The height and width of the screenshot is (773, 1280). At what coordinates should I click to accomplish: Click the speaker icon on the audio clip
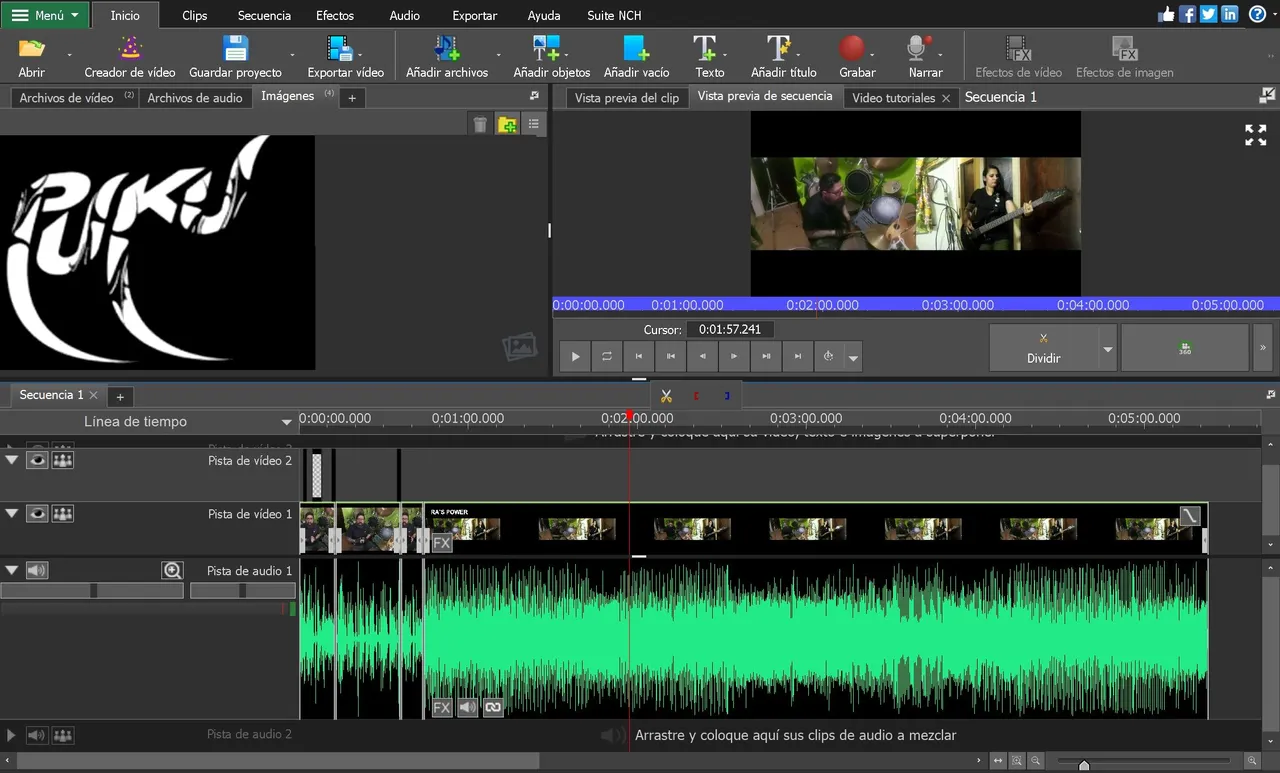[x=467, y=707]
